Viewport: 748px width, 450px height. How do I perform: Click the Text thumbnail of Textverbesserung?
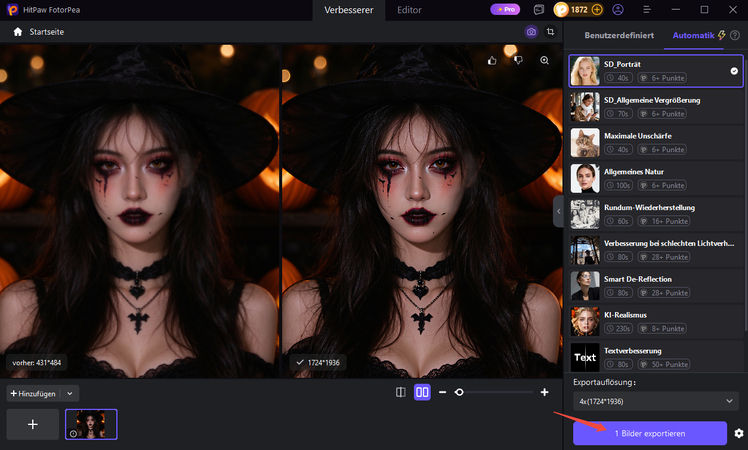(x=585, y=357)
